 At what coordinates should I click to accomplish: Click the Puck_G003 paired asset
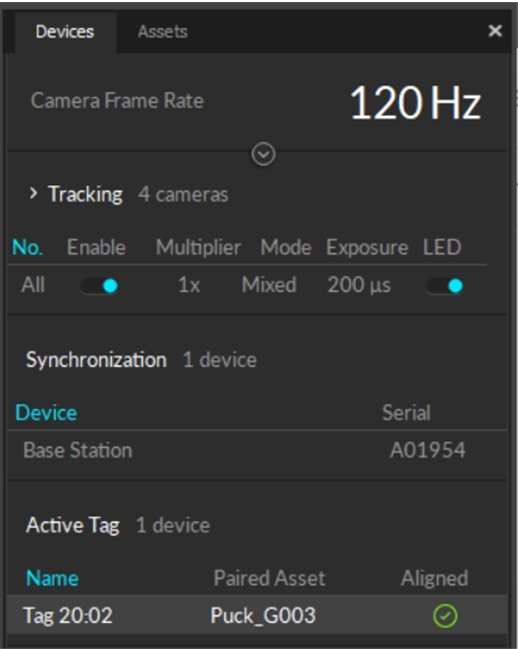coord(263,615)
